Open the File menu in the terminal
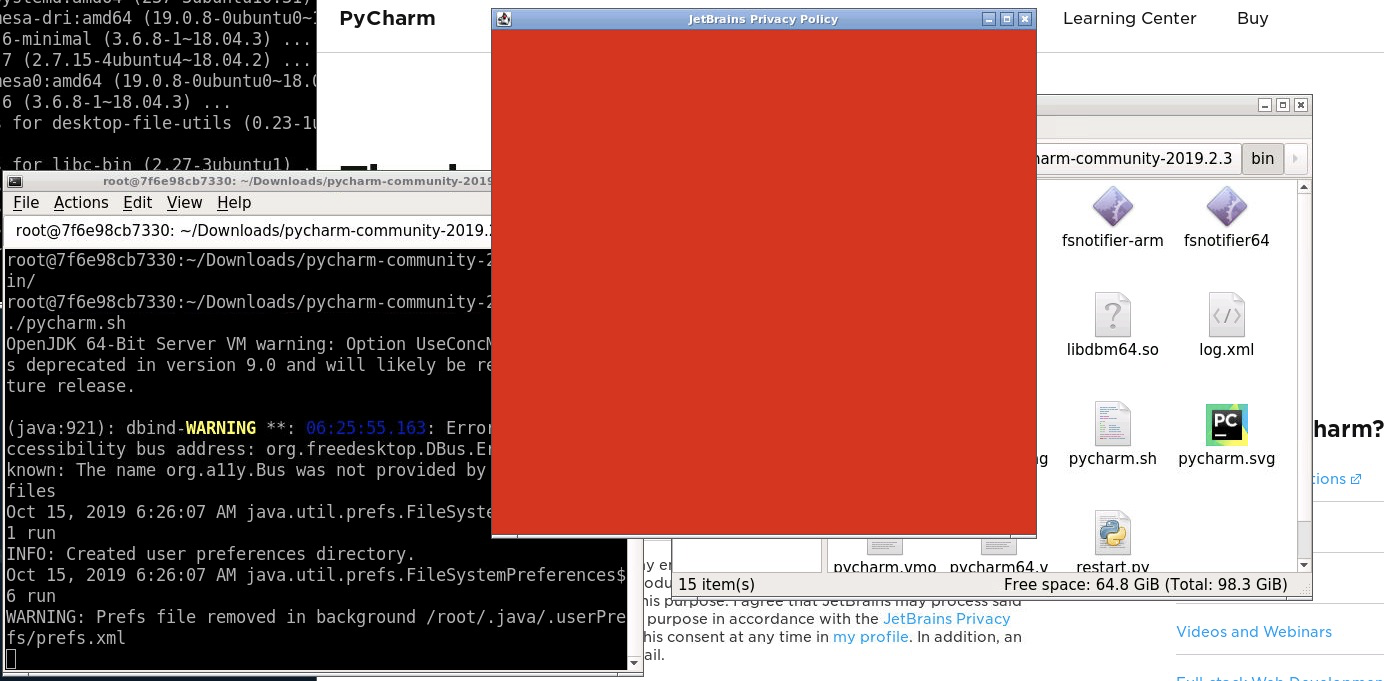The width and height of the screenshot is (1384, 681). [x=26, y=202]
